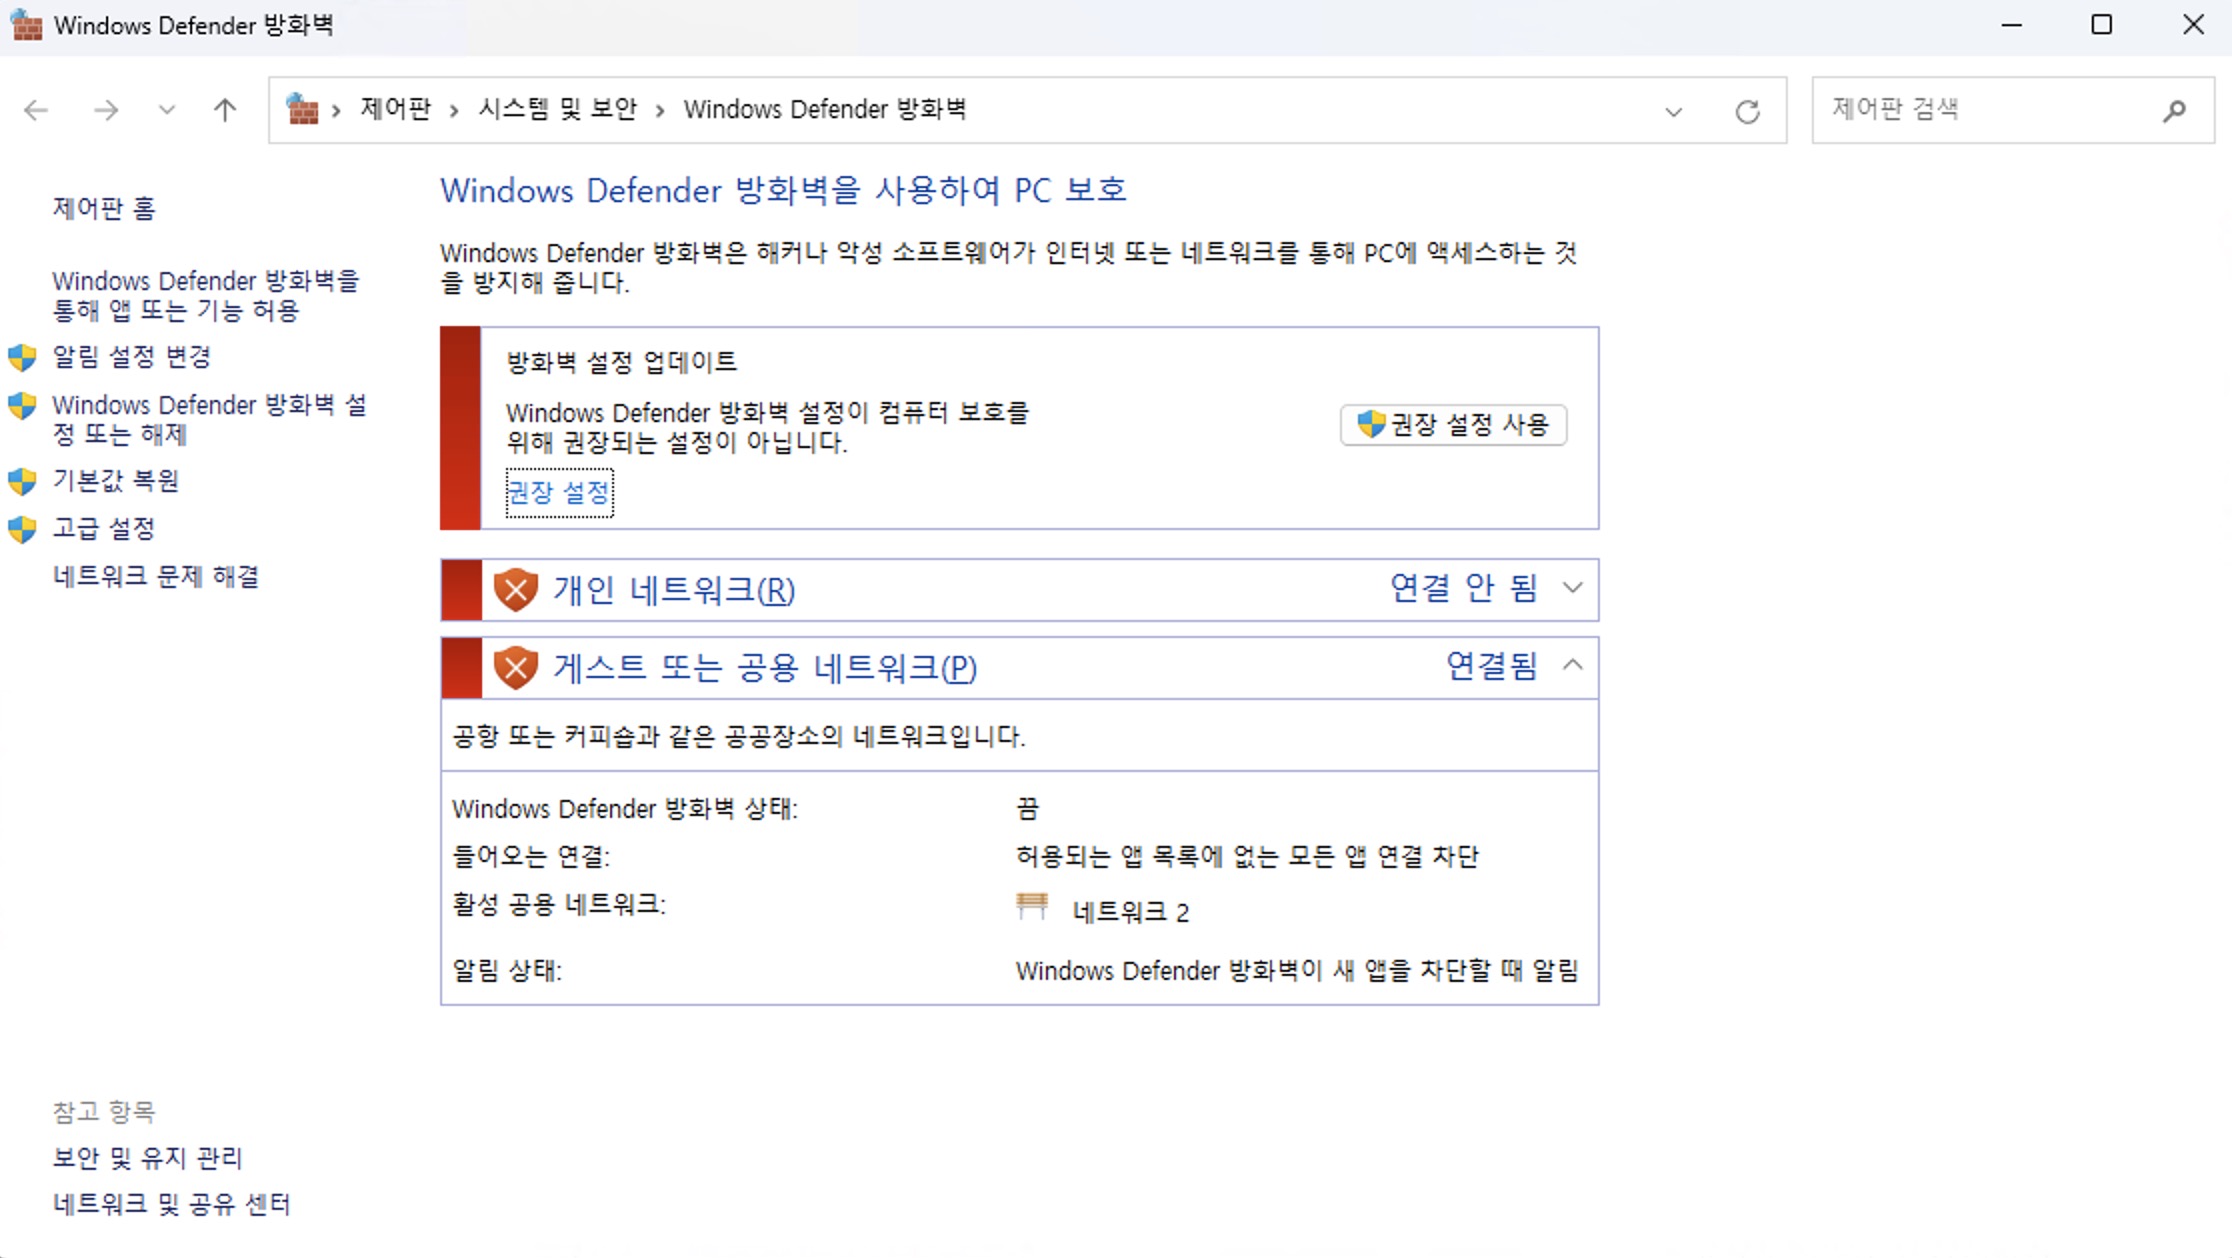2232x1258 pixels.
Task: Open 제어판 홈 link
Action: (x=104, y=208)
